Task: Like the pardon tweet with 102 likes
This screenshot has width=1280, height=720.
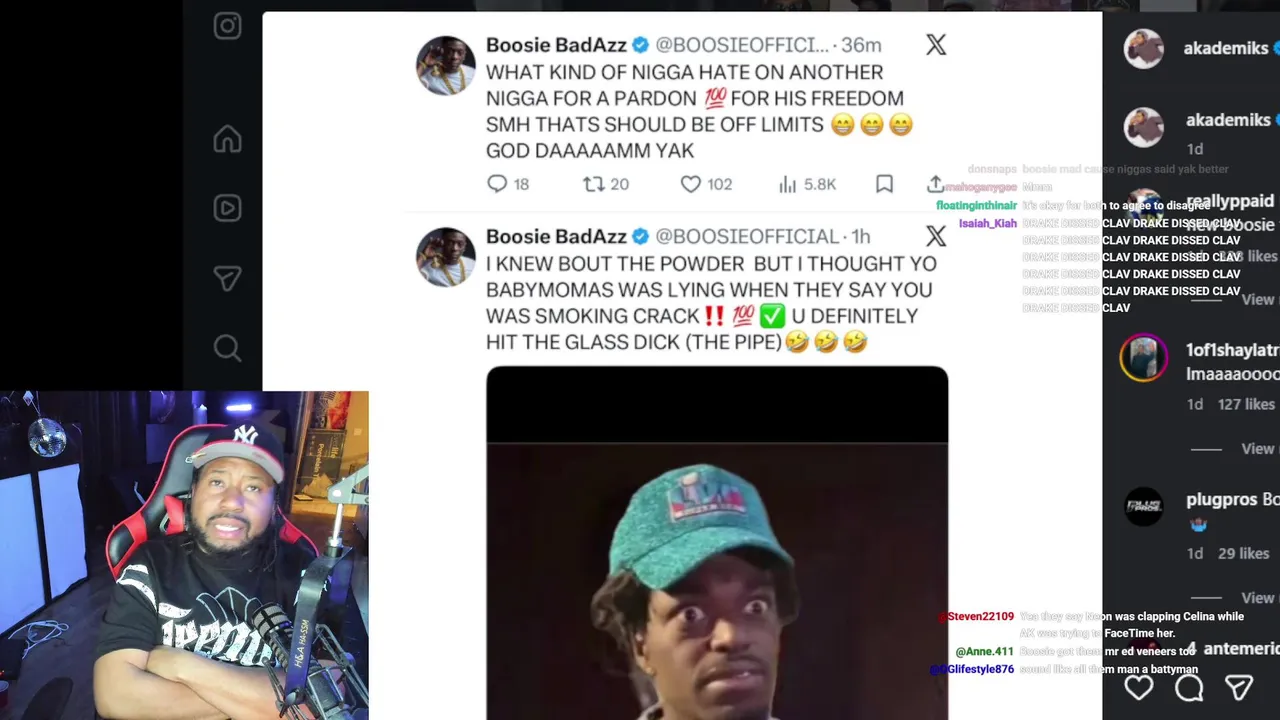Action: (691, 184)
